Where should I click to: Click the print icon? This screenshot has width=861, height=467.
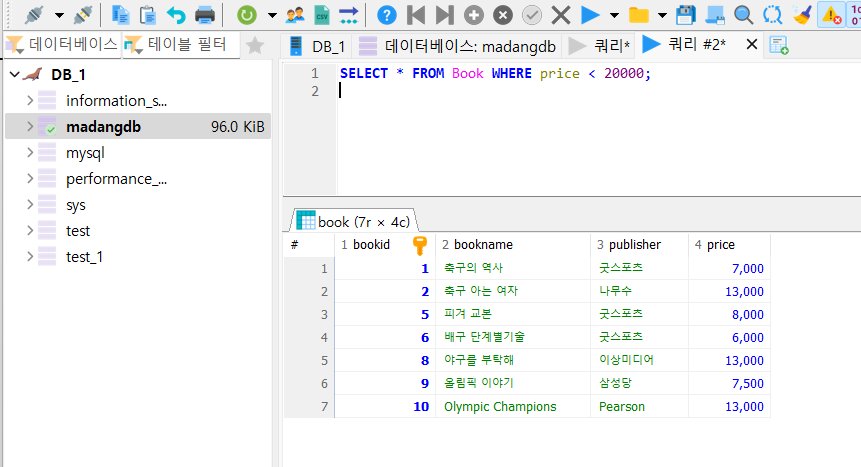point(205,15)
